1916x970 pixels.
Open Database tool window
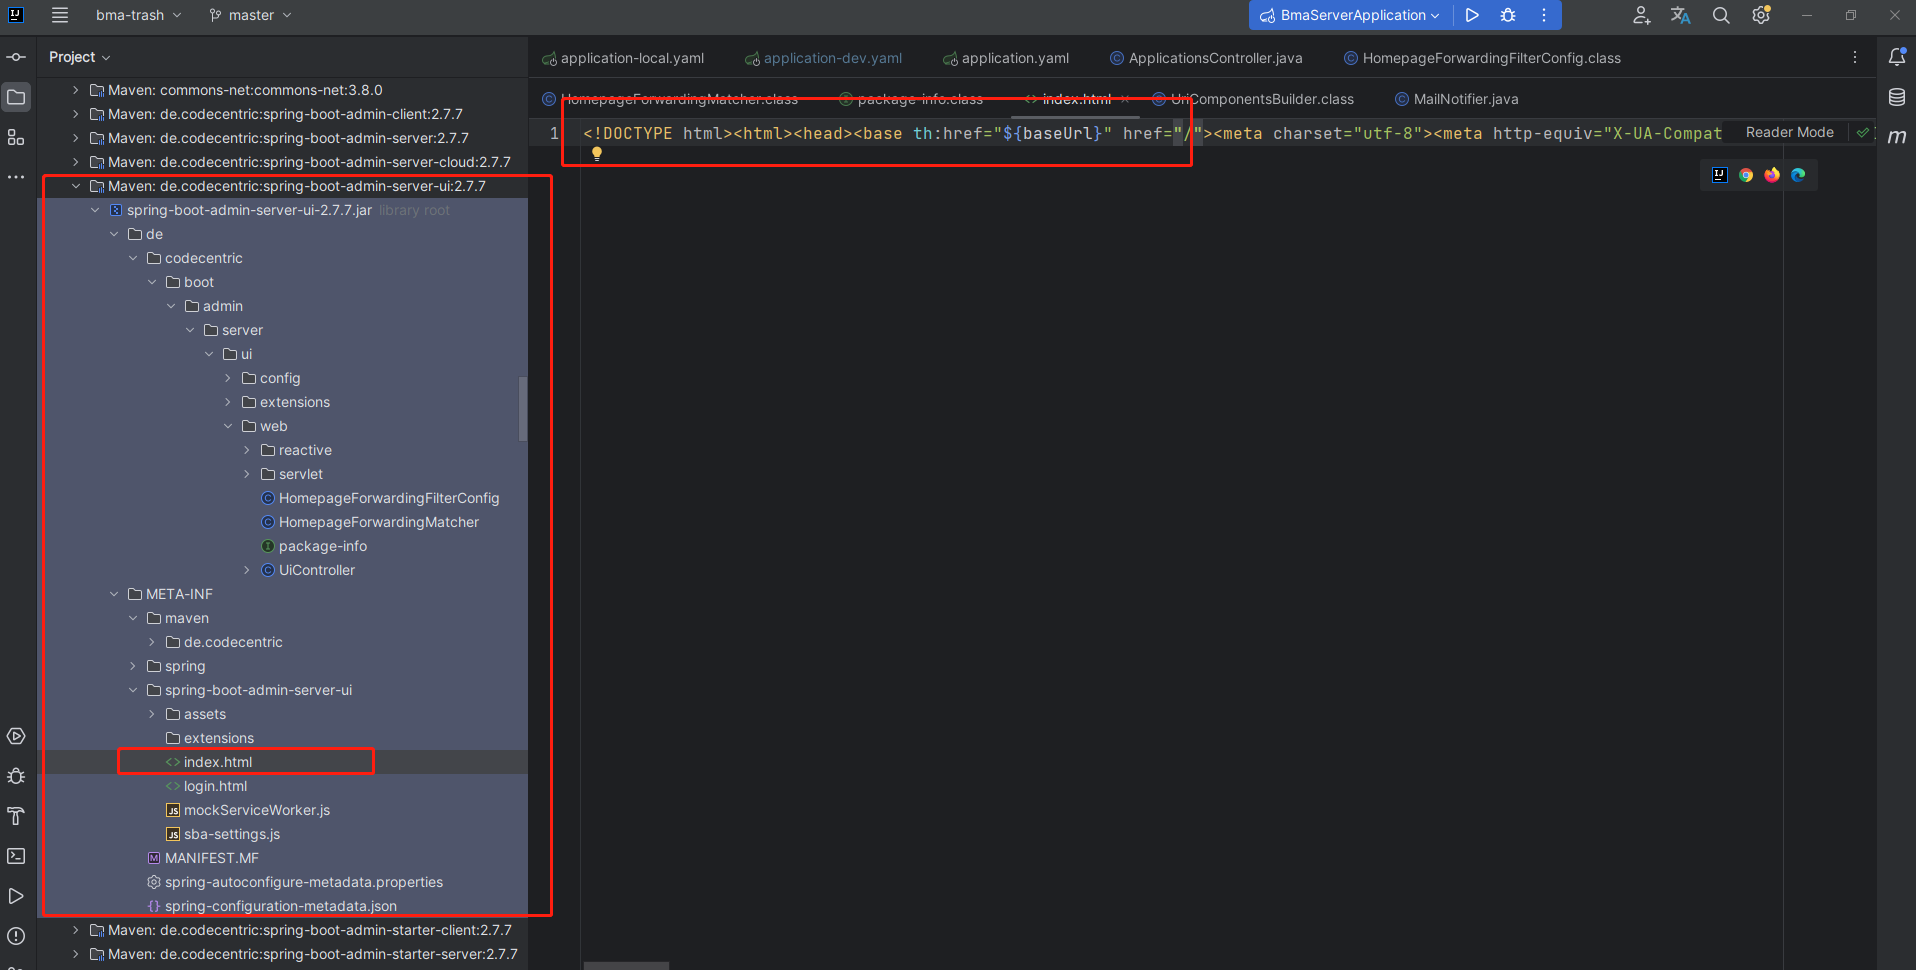click(1897, 97)
